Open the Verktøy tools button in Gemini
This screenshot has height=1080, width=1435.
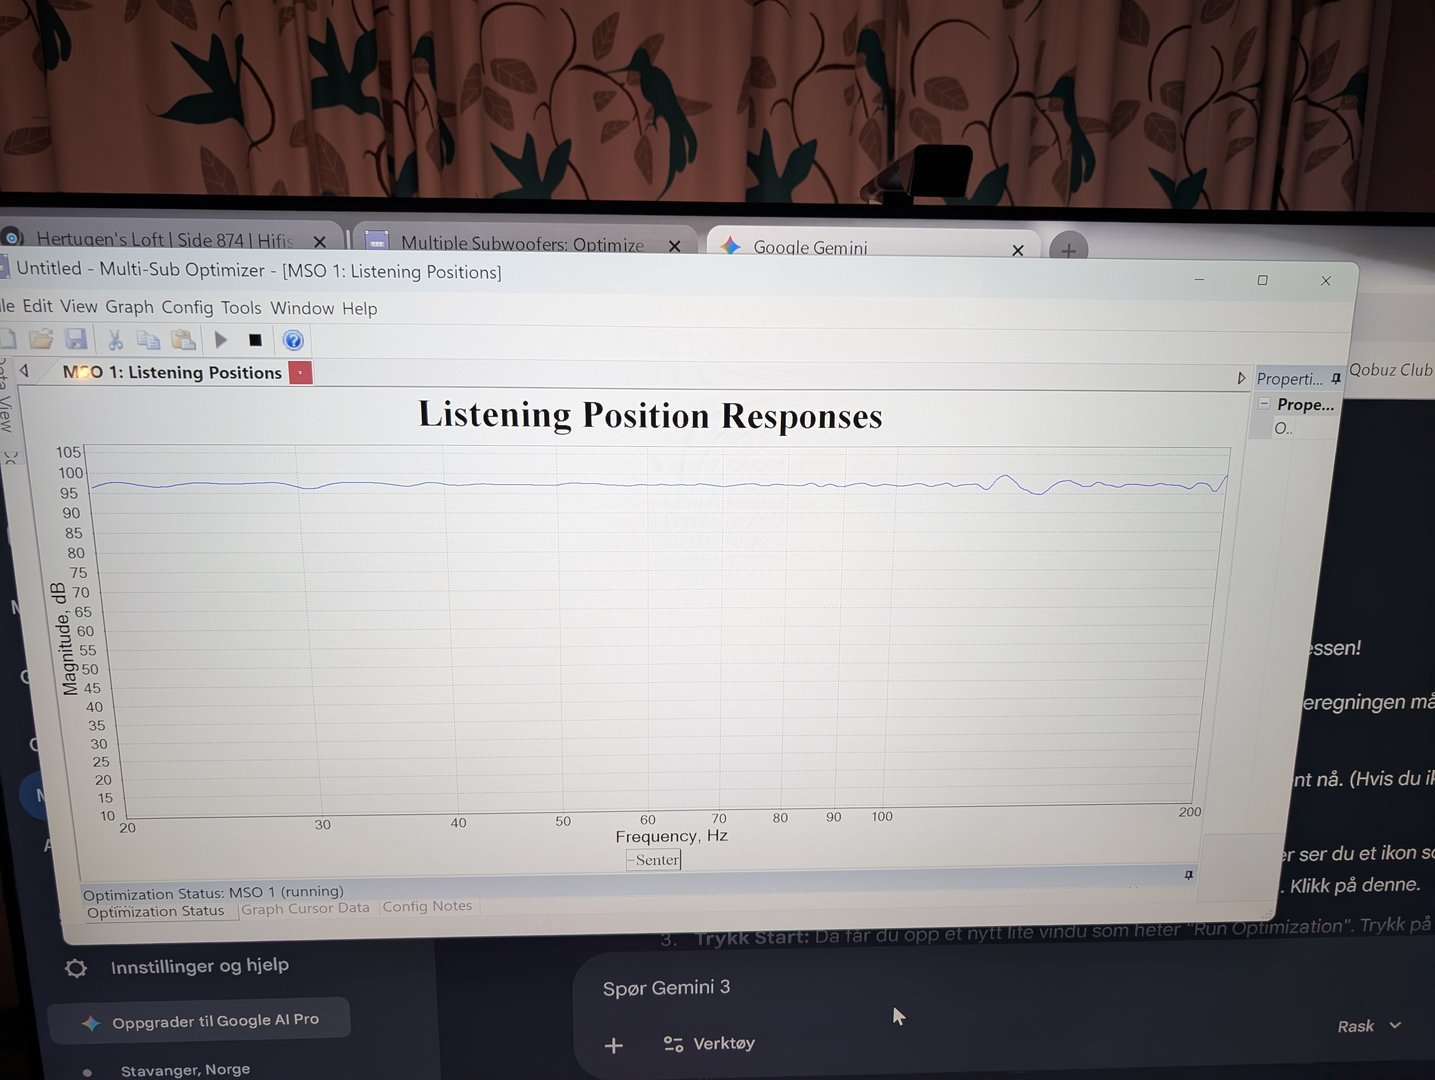click(709, 1044)
